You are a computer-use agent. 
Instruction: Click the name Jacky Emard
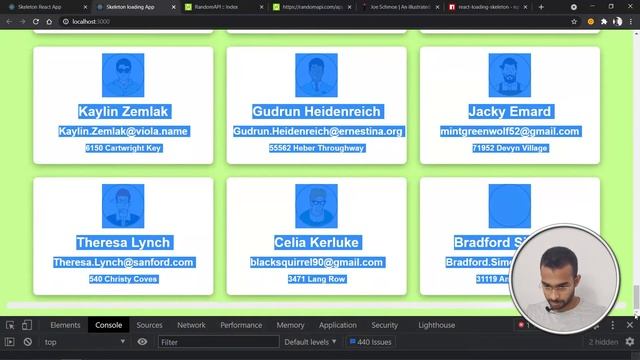(x=510, y=111)
